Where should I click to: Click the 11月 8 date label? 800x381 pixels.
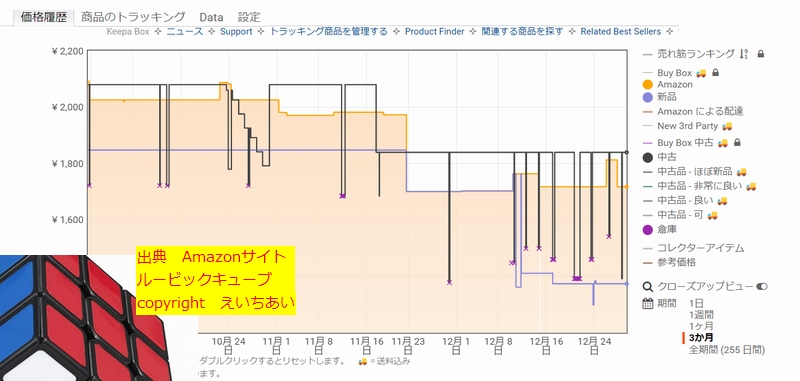pos(318,345)
